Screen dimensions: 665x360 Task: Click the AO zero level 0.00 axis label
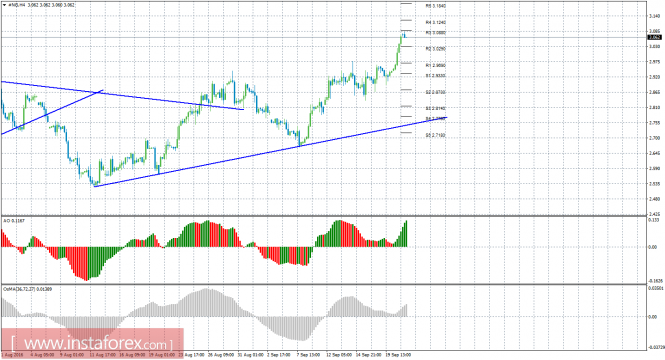coord(653,247)
